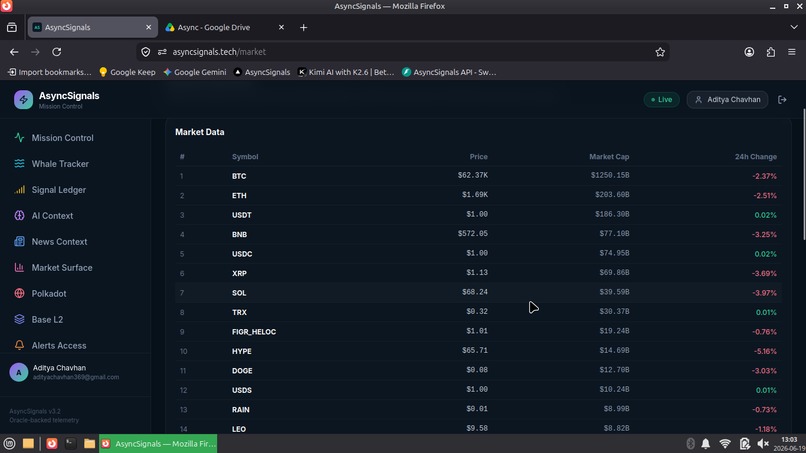This screenshot has width=806, height=453.
Task: Go back in browser history
Action: (x=14, y=52)
